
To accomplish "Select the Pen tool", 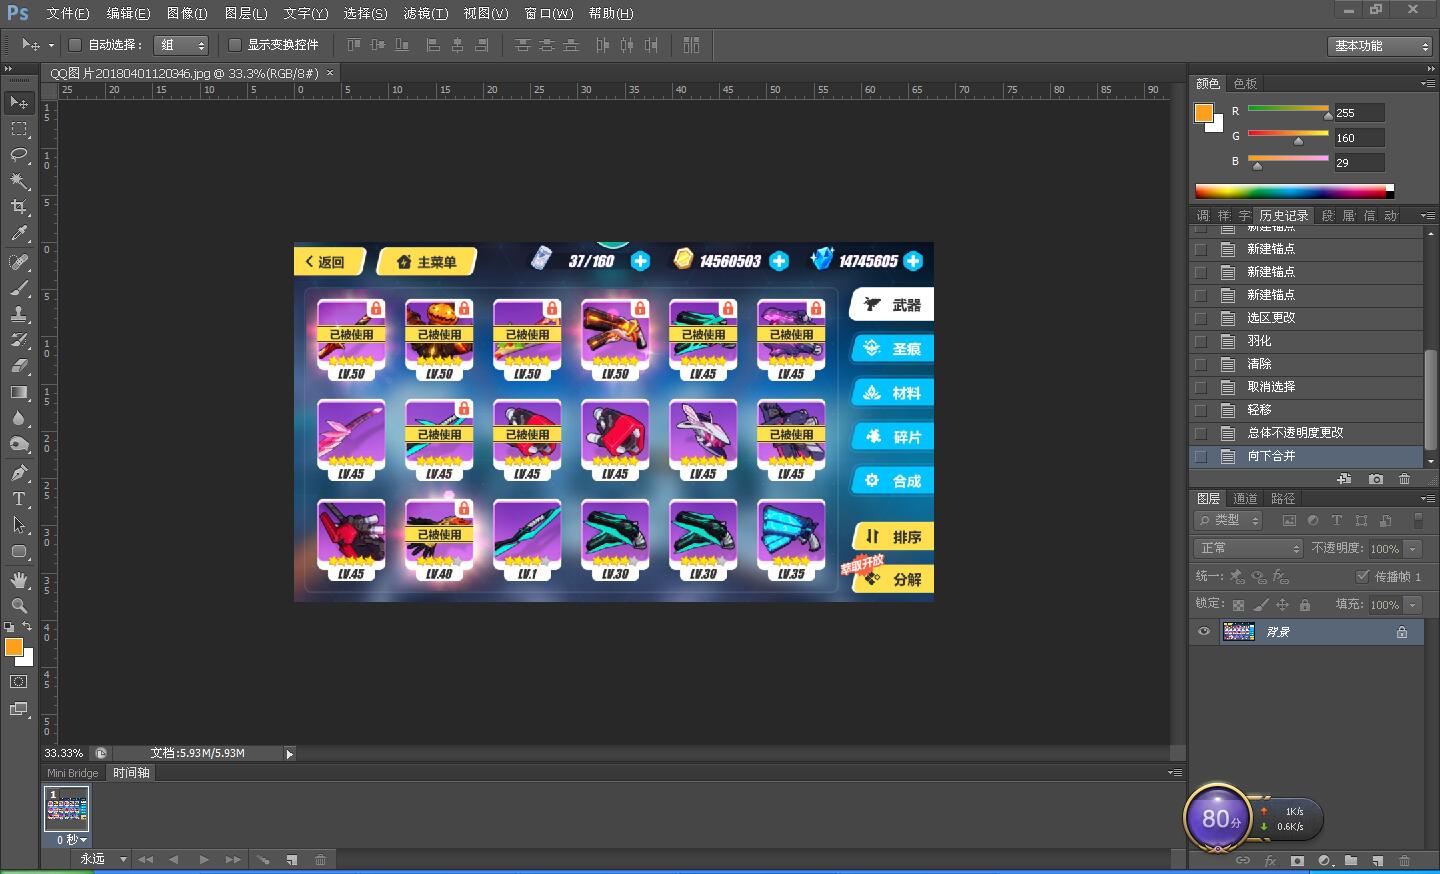I will click(x=19, y=472).
